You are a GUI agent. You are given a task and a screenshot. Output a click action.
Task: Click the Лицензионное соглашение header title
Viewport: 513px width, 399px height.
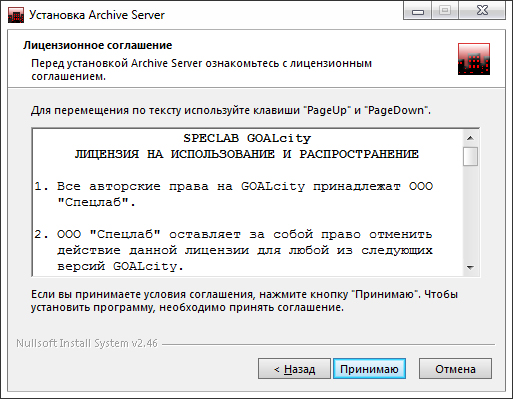pyautogui.click(x=98, y=45)
